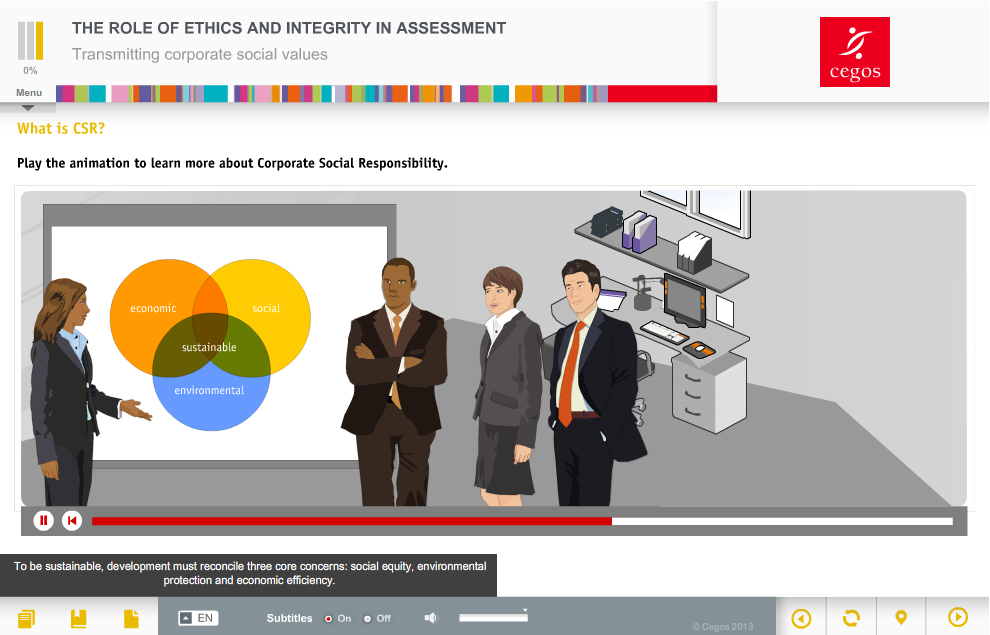The width and height of the screenshot is (990, 635).
Task: Go to the previous page arrow
Action: [x=801, y=618]
